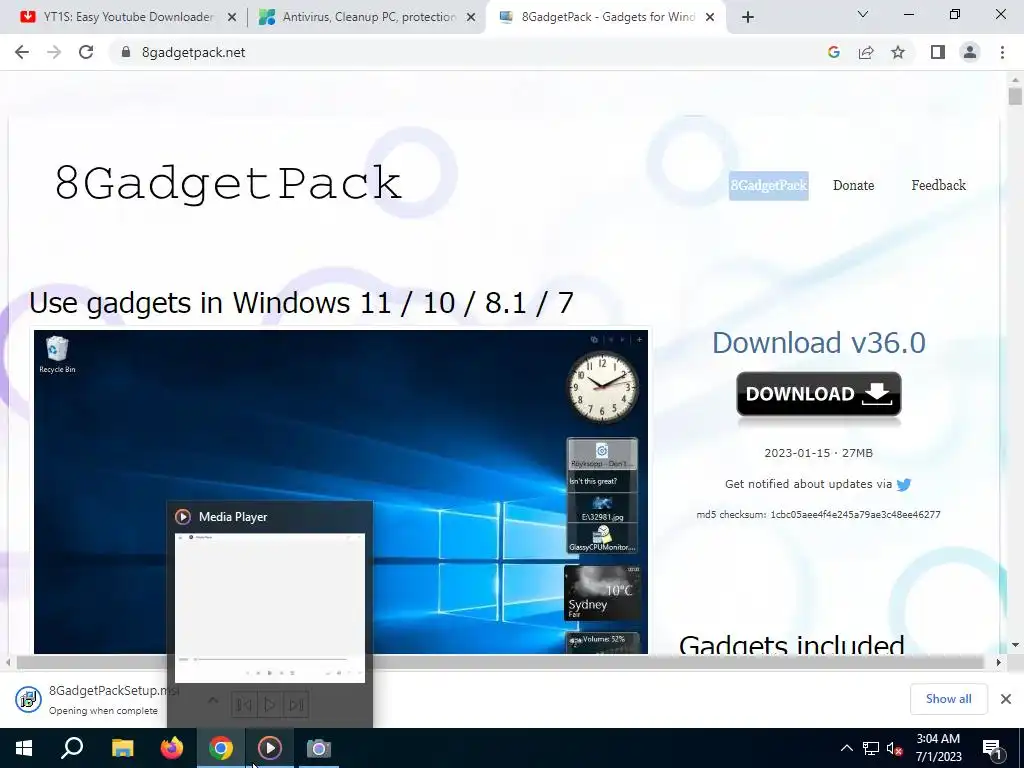
Task: Expand the tab search dropdown arrow
Action: pos(863,14)
